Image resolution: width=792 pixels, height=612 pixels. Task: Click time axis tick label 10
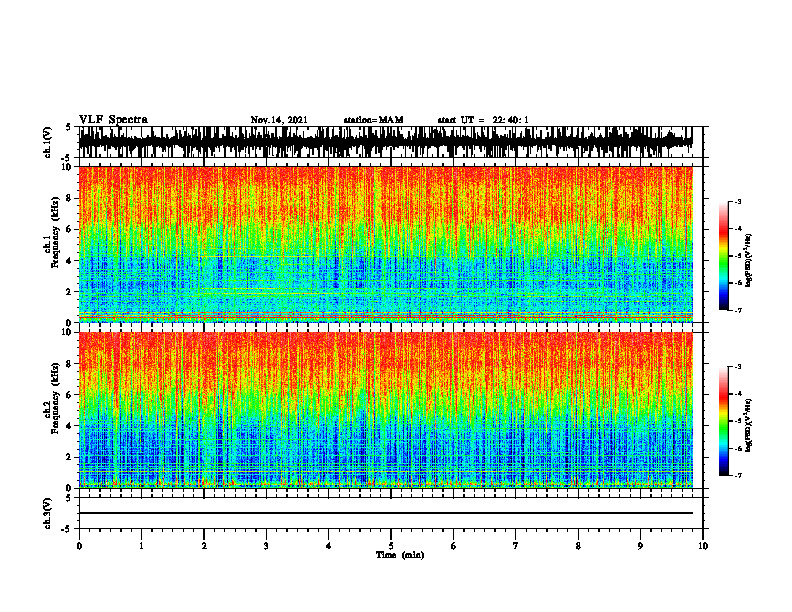[x=703, y=546]
